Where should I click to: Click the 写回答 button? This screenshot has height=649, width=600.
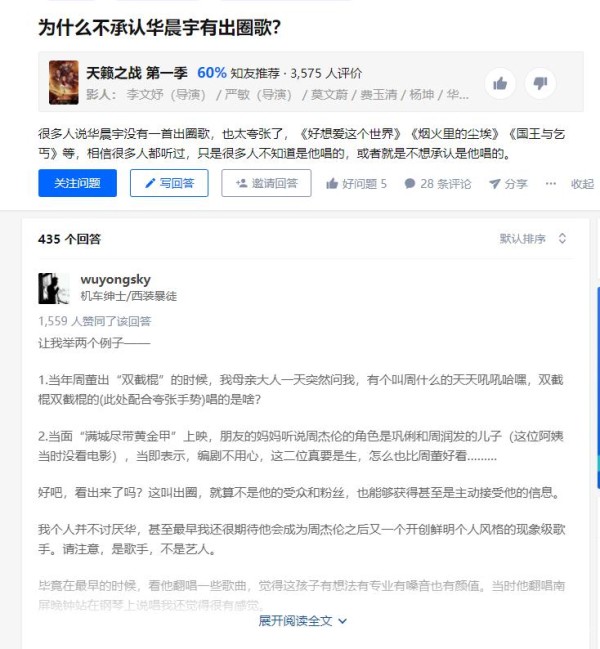pos(169,183)
